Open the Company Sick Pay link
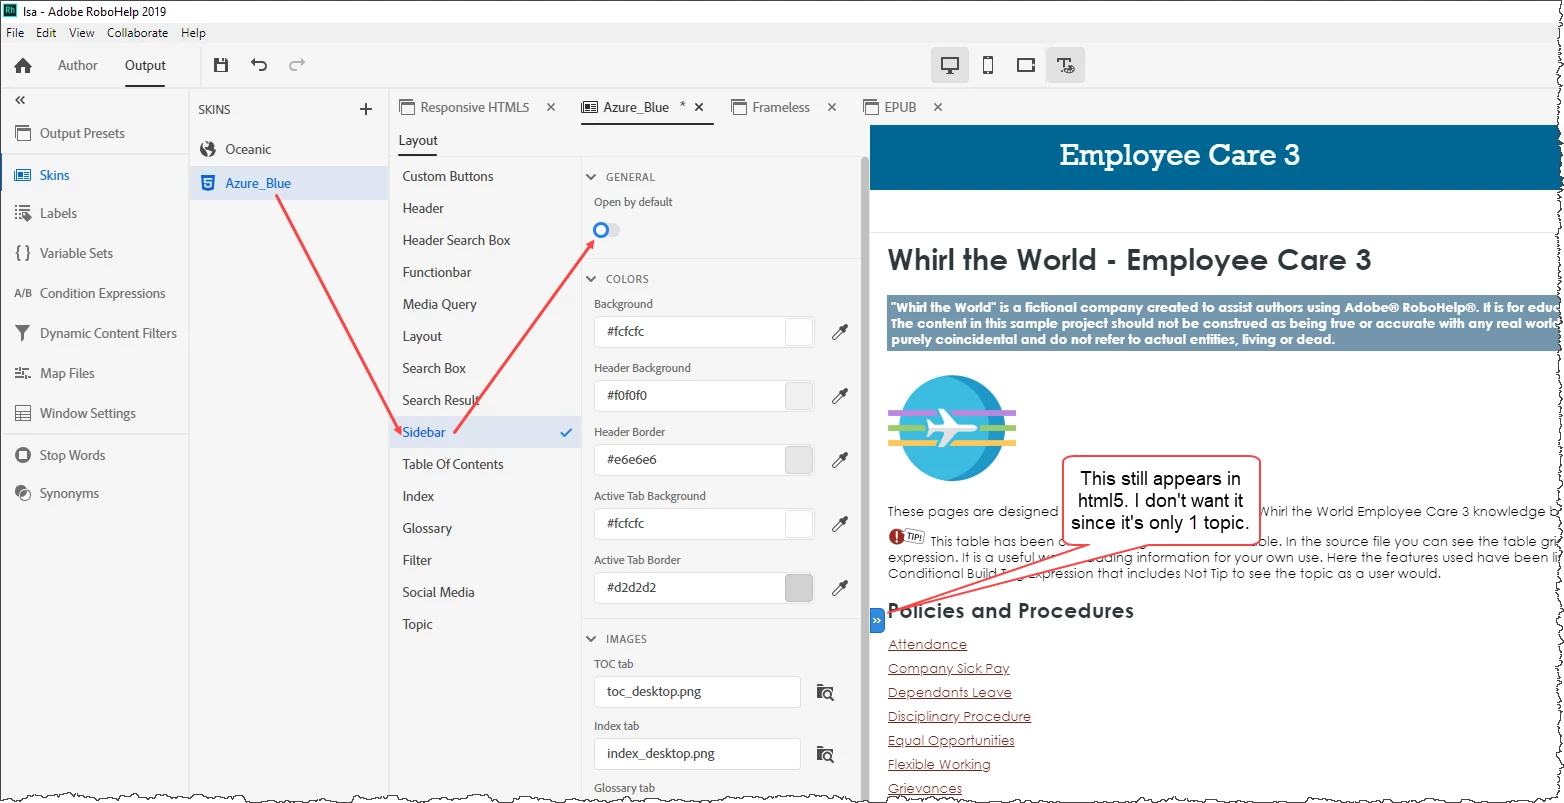This screenshot has width=1564, height=803. 948,669
